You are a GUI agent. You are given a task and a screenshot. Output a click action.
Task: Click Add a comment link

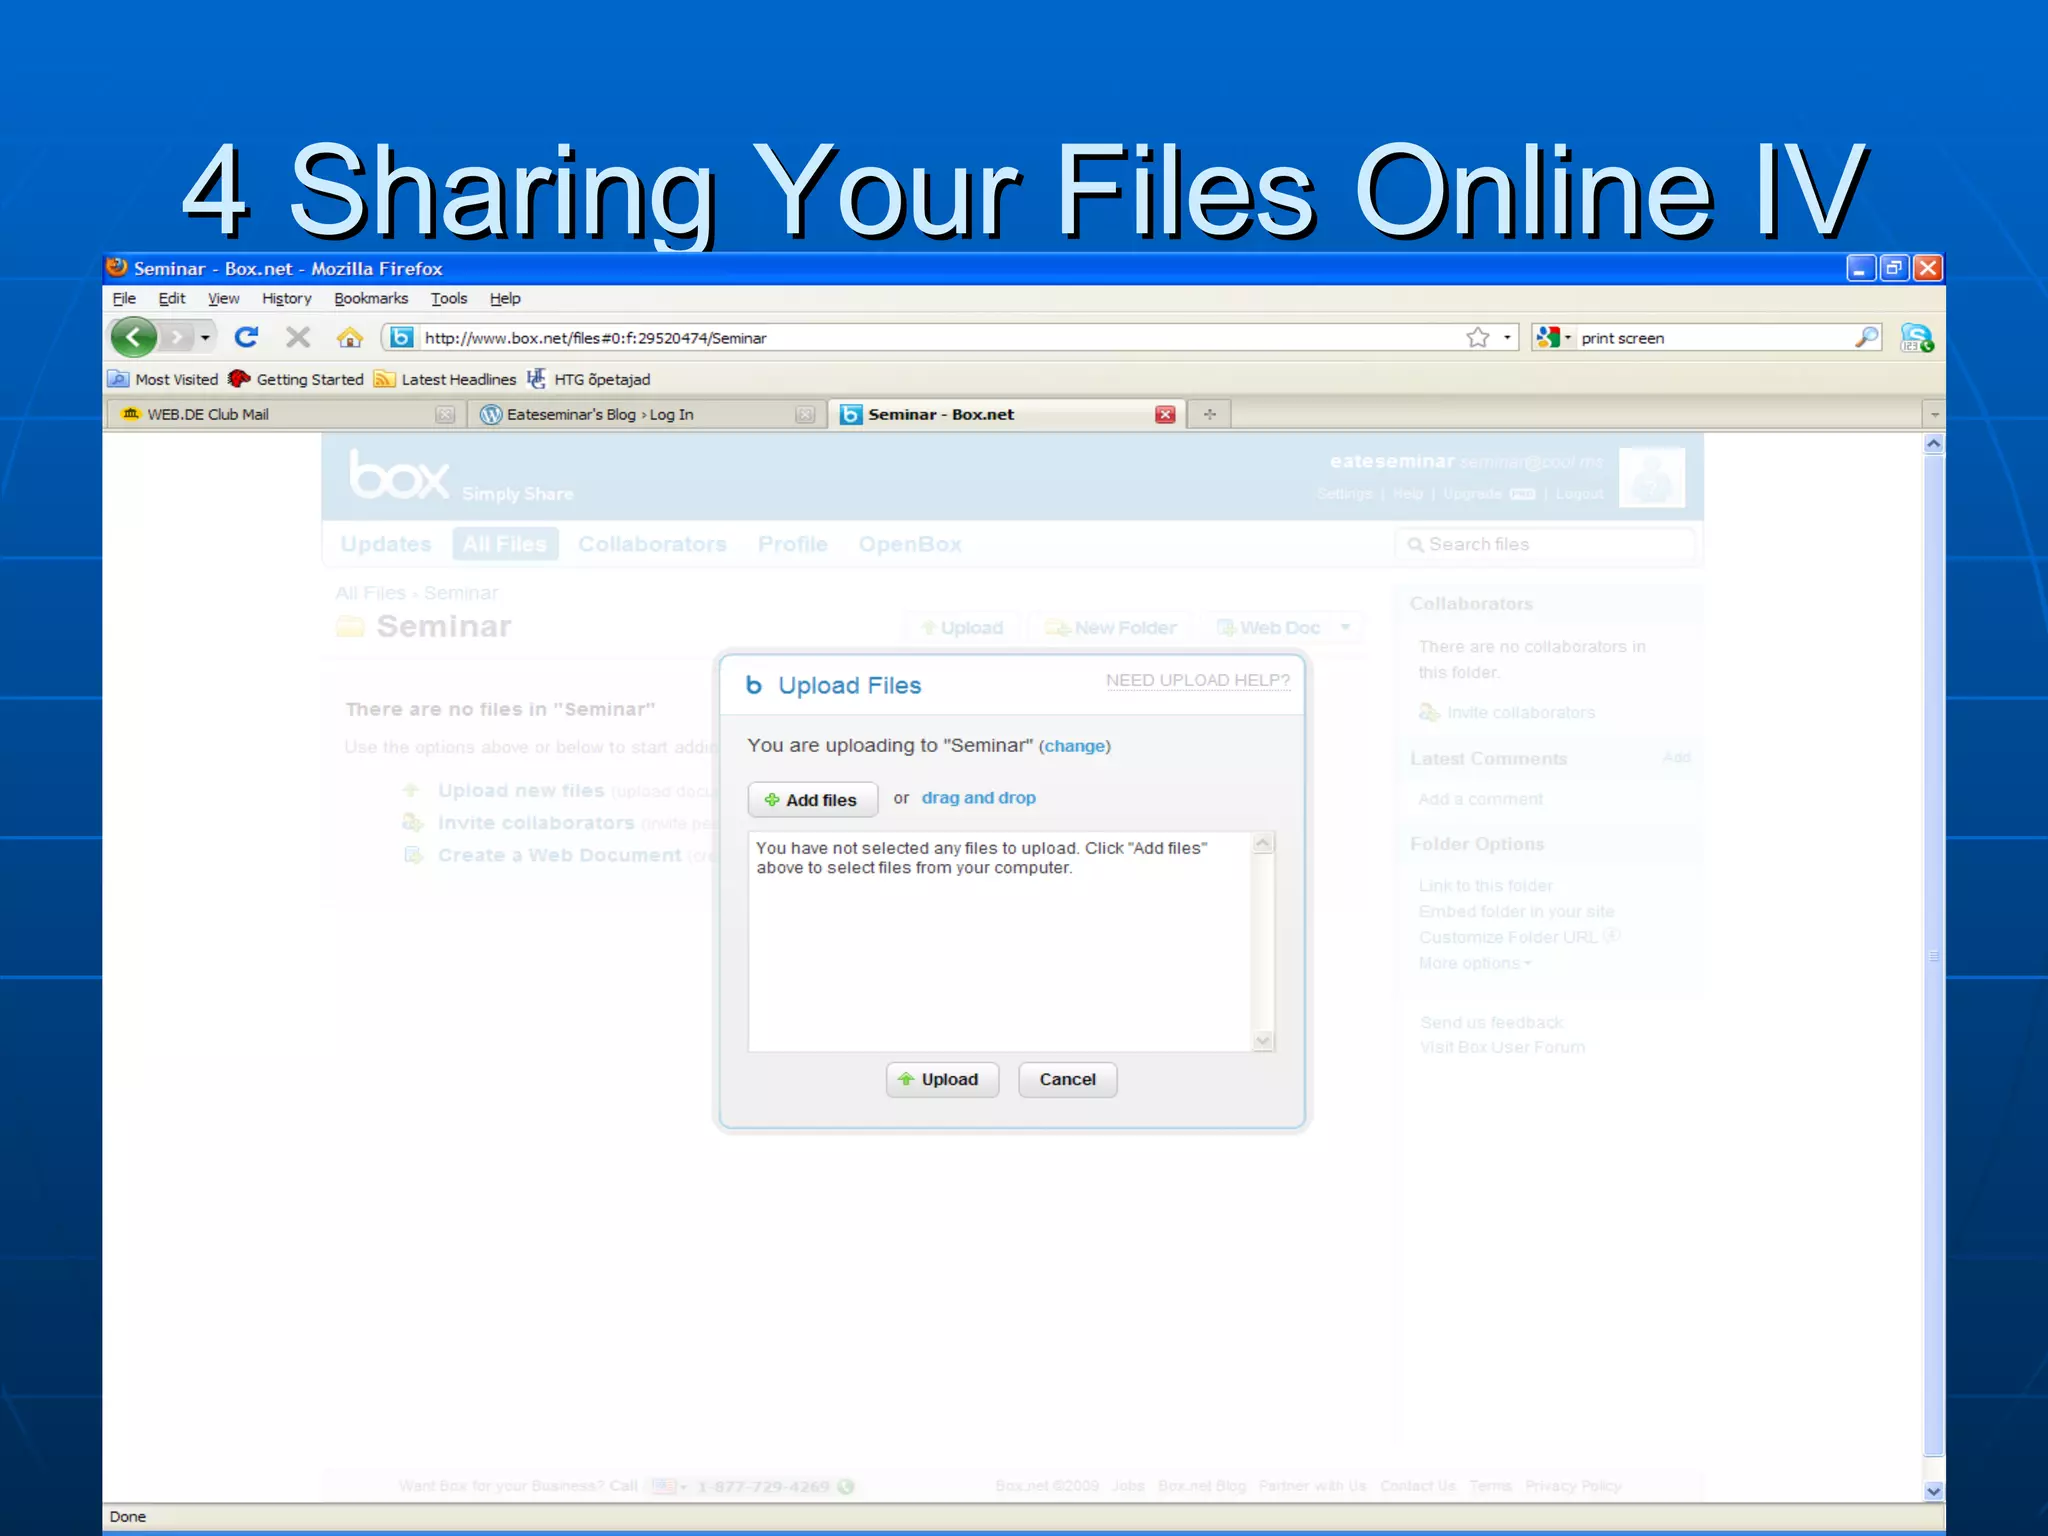(x=1480, y=799)
